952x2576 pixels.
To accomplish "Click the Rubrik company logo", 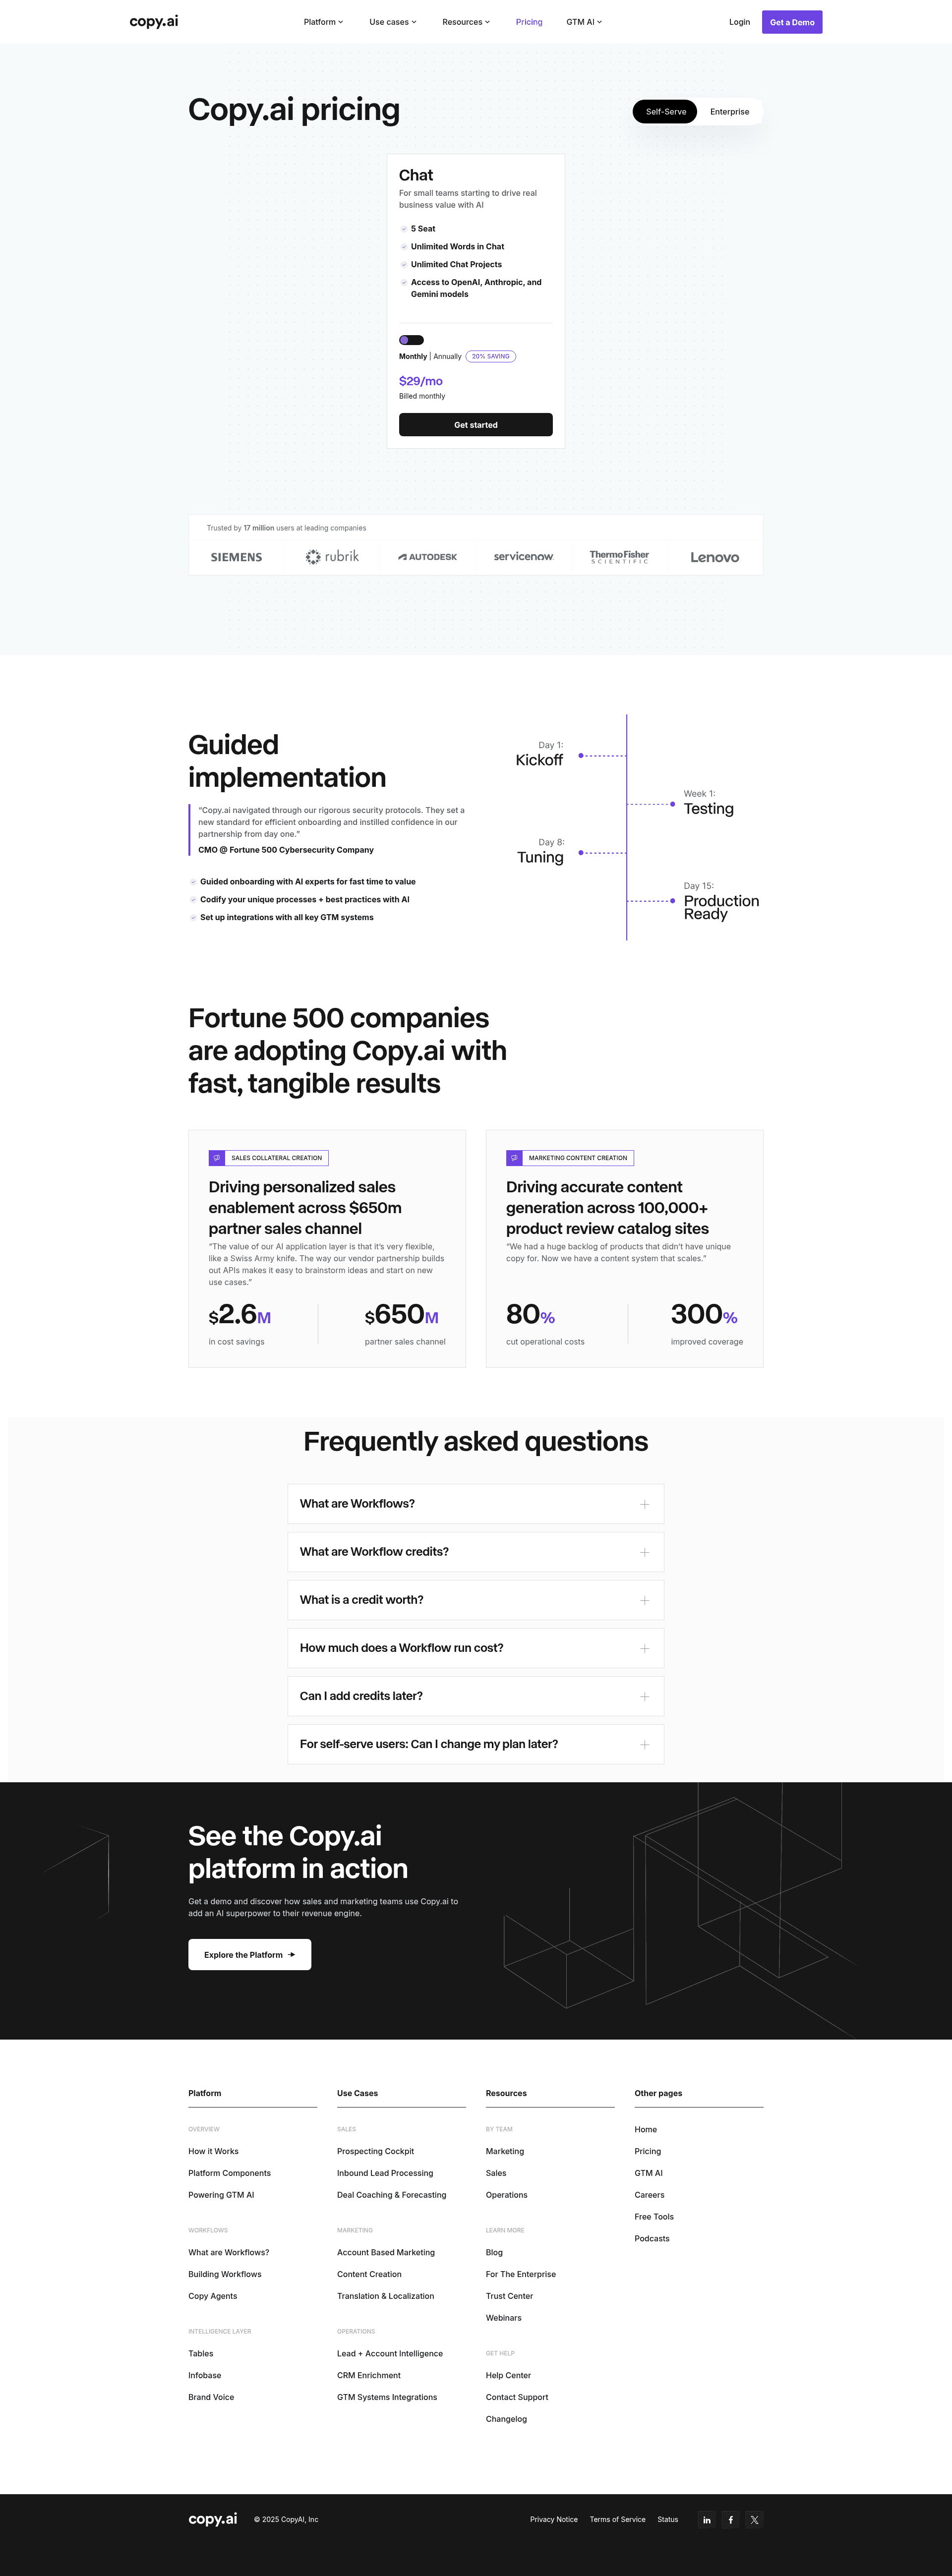I will (x=332, y=556).
